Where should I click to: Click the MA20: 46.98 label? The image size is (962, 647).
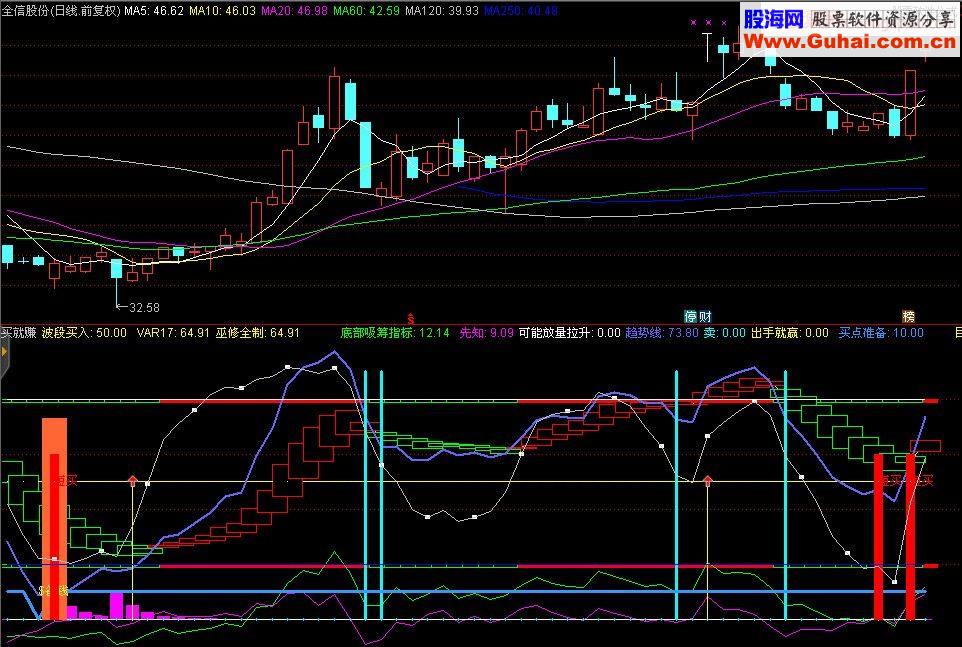pyautogui.click(x=294, y=10)
